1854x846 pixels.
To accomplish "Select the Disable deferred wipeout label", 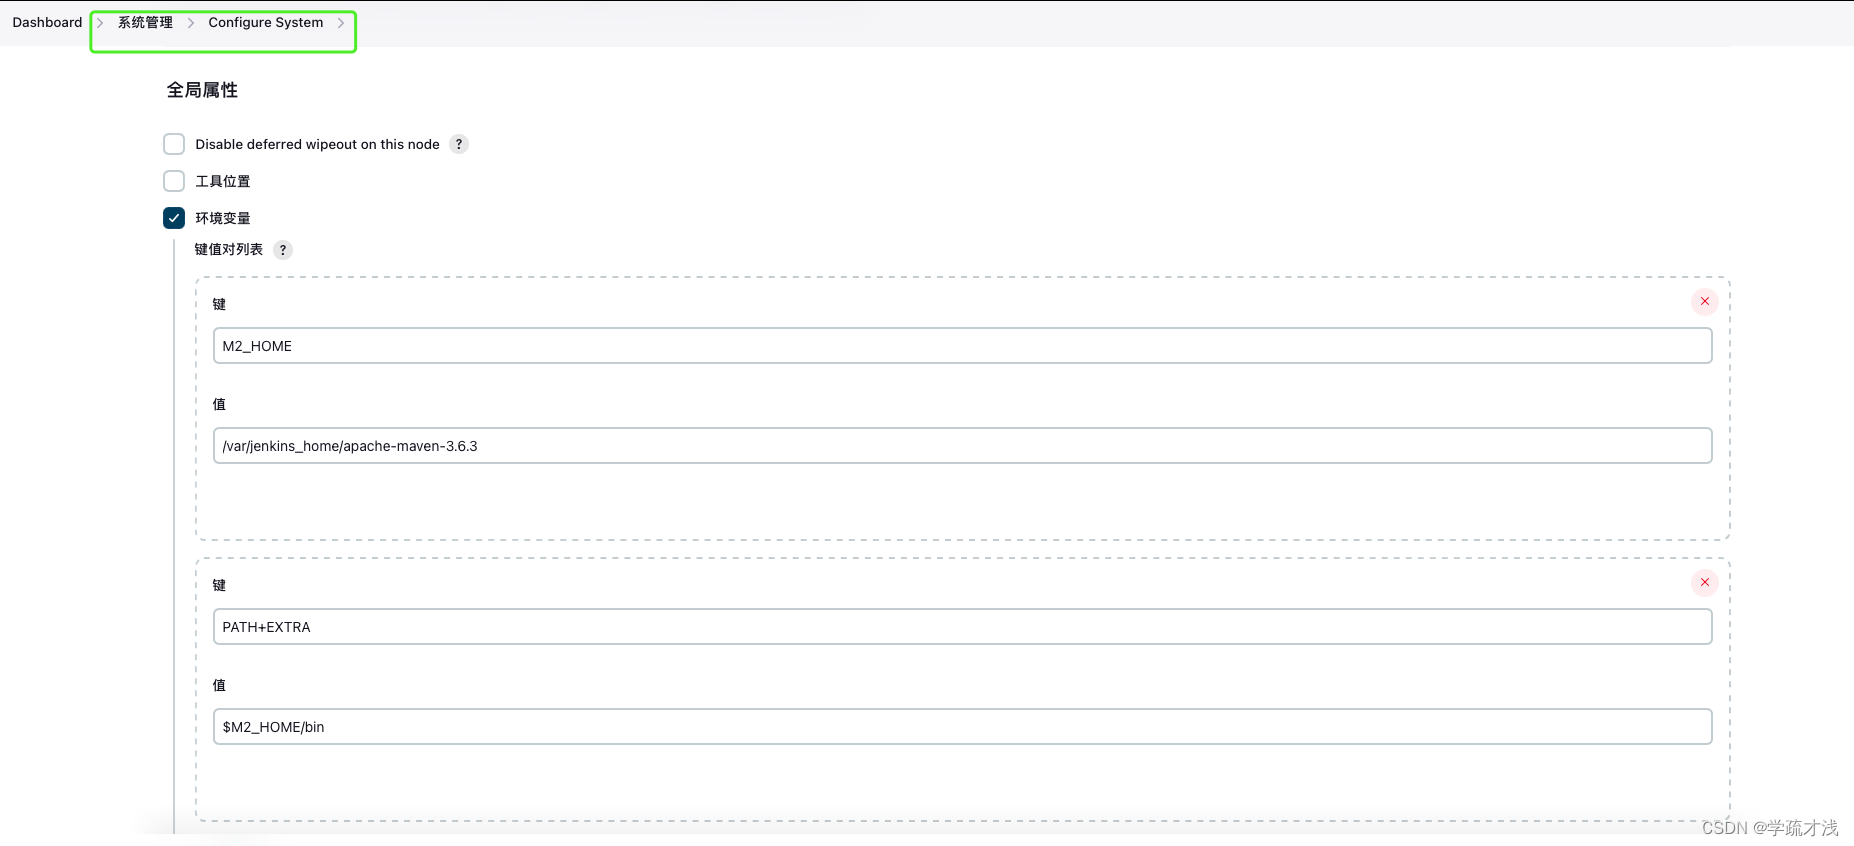I will (317, 144).
